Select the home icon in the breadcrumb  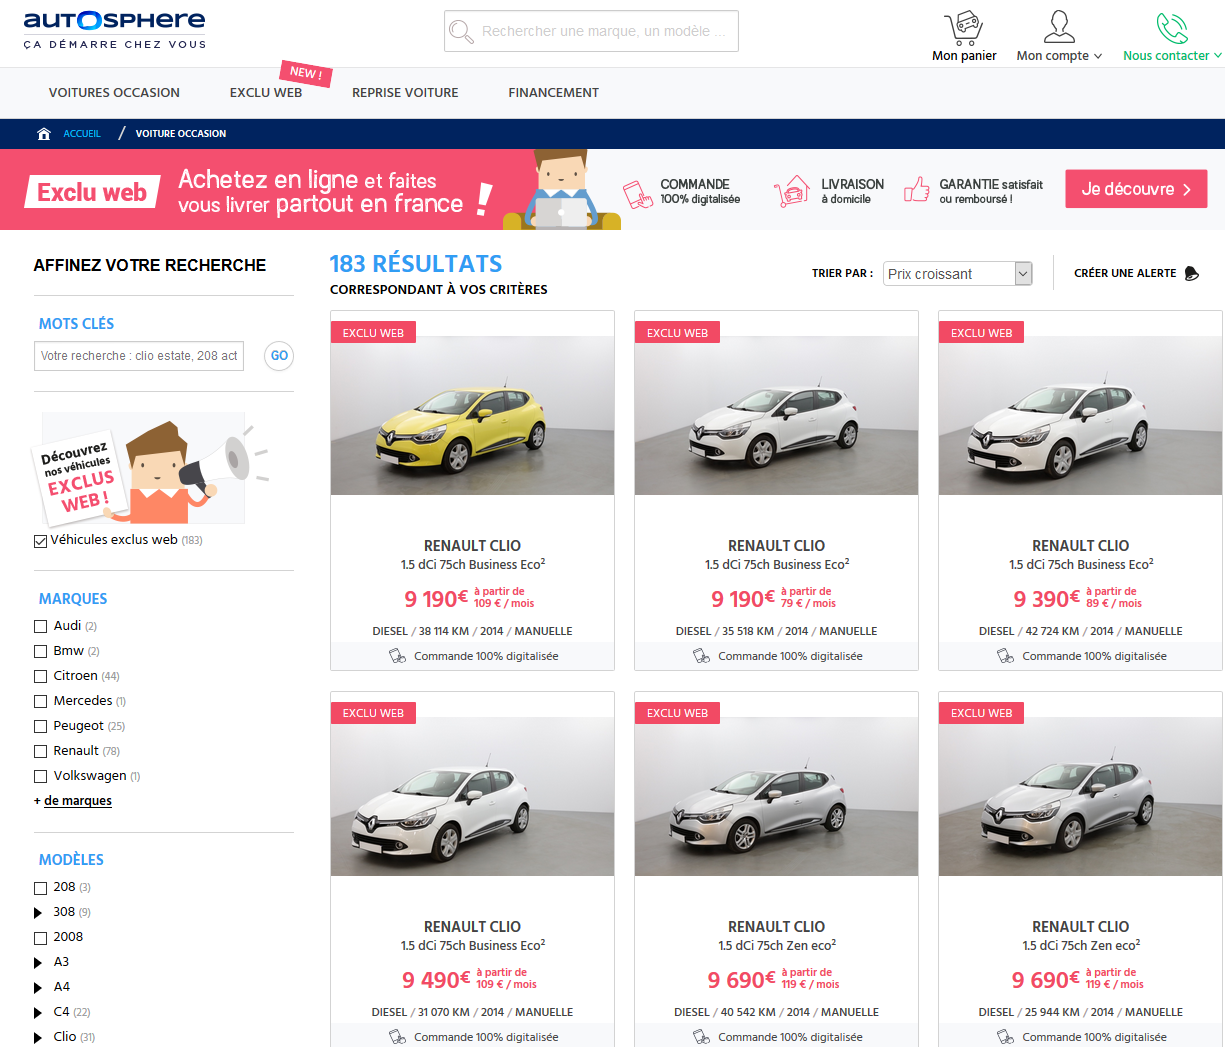44,132
